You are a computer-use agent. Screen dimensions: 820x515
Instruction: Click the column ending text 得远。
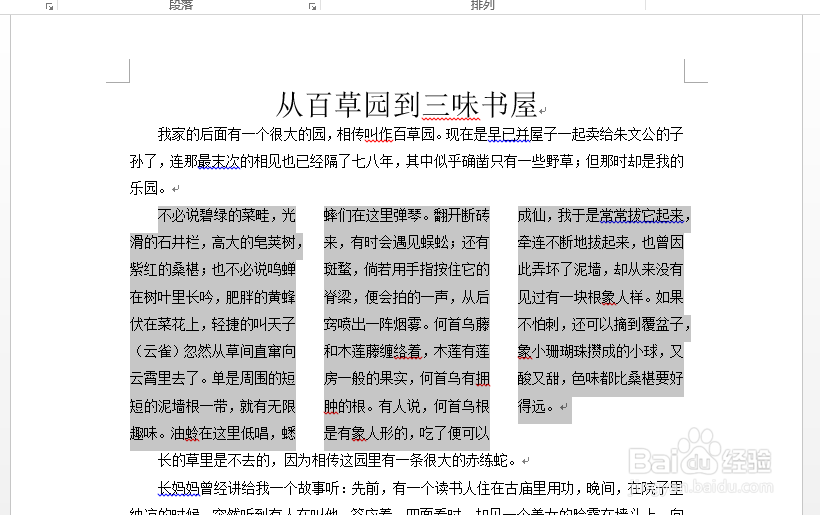click(x=537, y=406)
